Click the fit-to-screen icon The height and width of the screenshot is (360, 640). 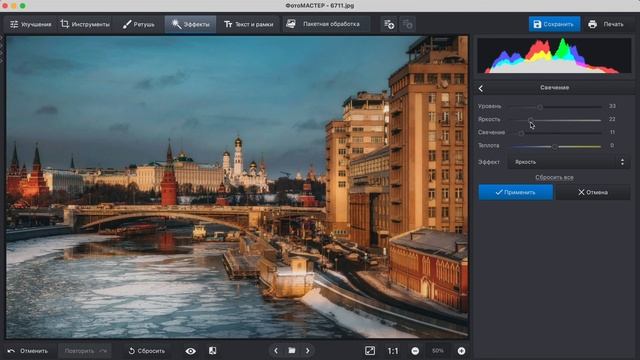pyautogui.click(x=370, y=351)
